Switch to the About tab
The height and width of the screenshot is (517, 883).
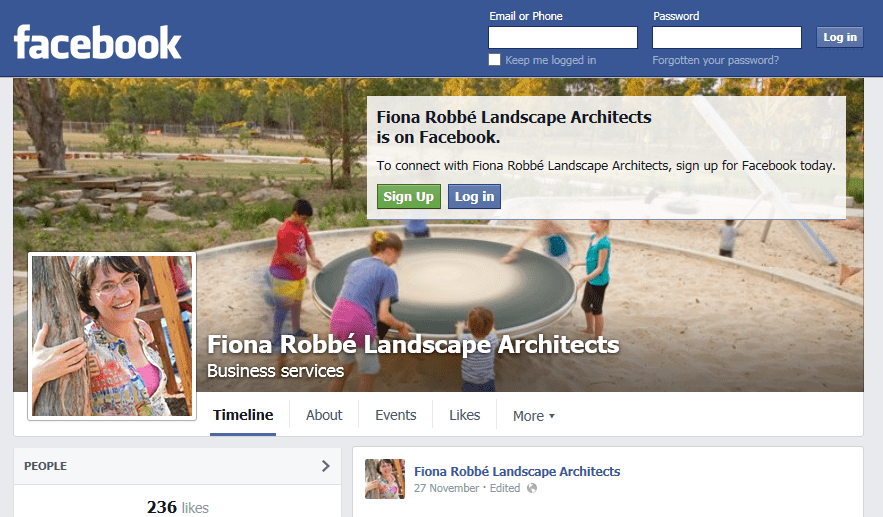324,415
